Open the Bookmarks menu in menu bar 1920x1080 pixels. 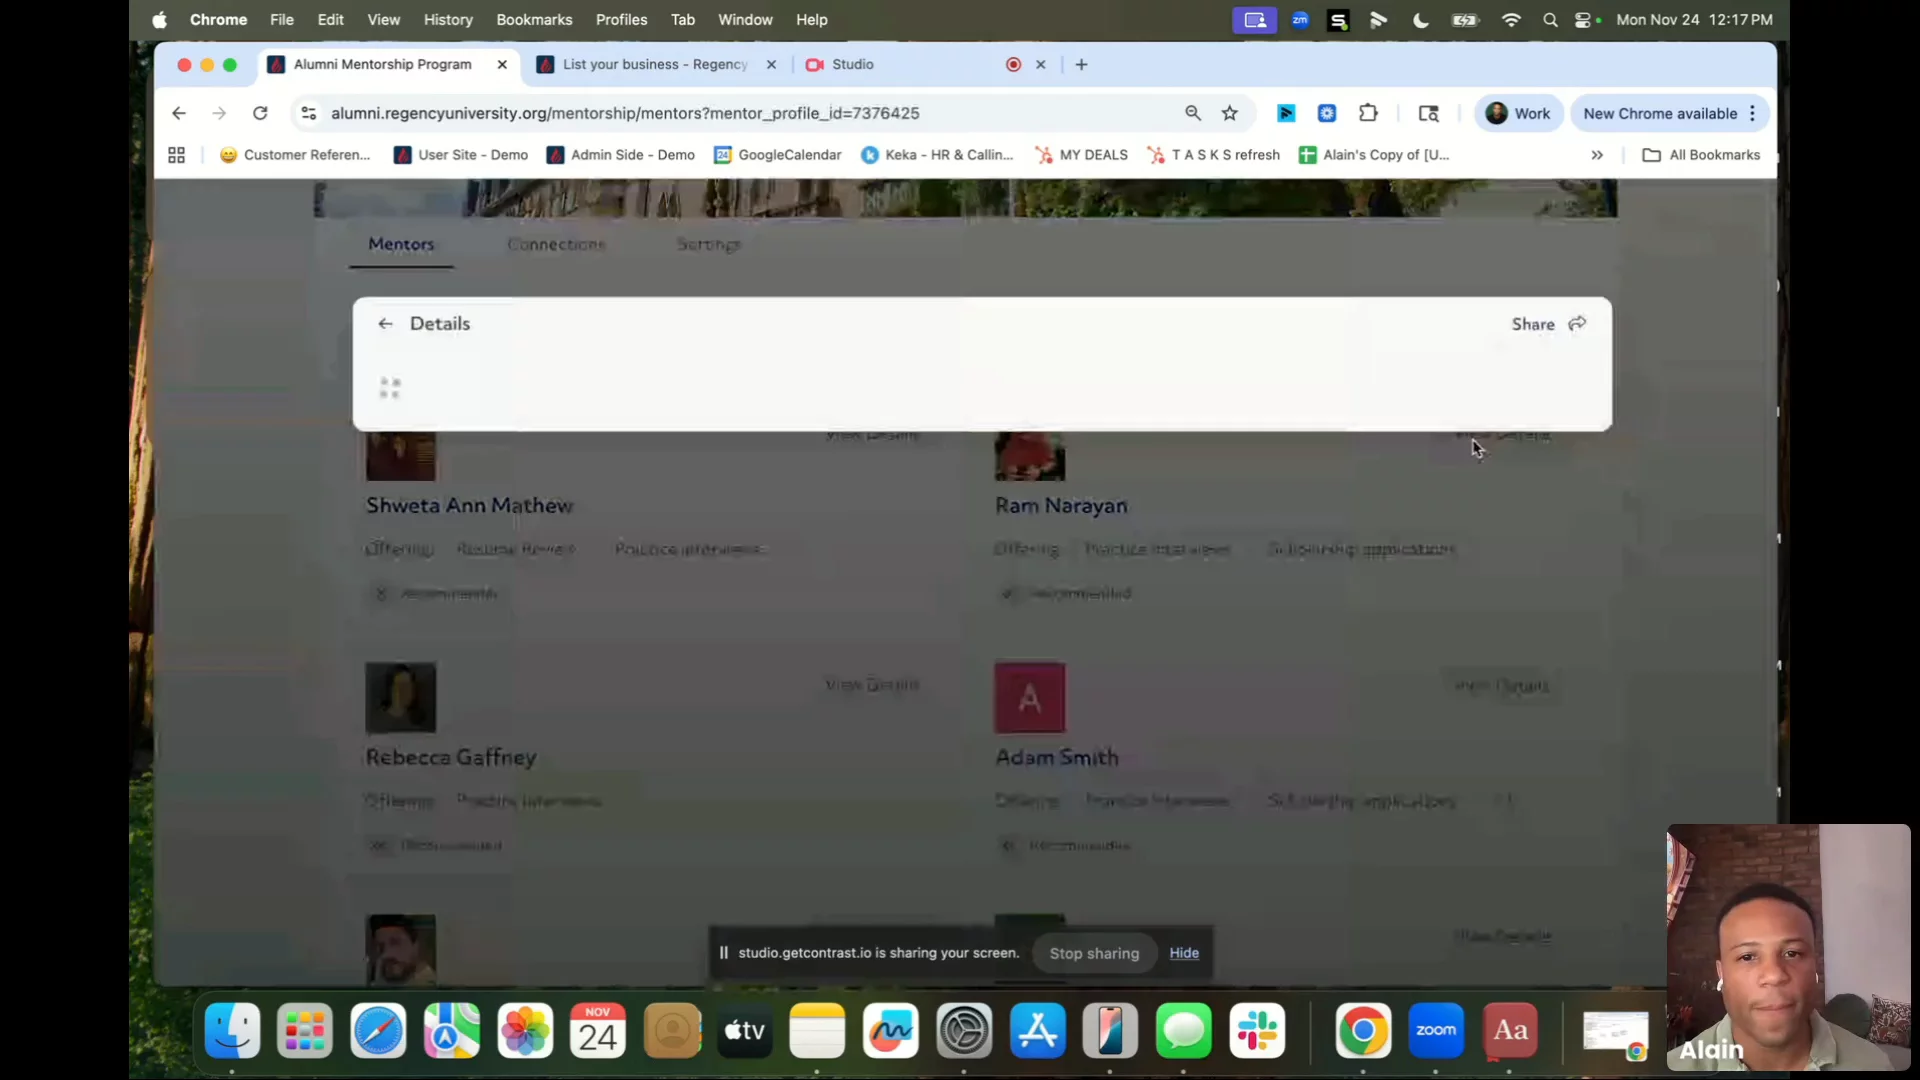click(534, 20)
